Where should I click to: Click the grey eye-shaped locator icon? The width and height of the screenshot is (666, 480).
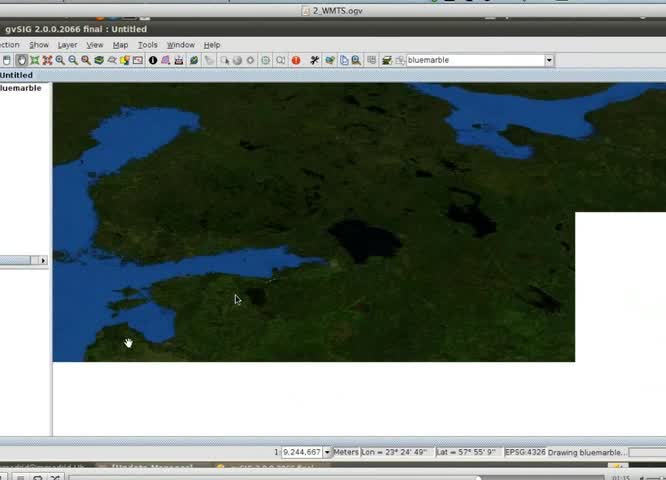[x=112, y=60]
